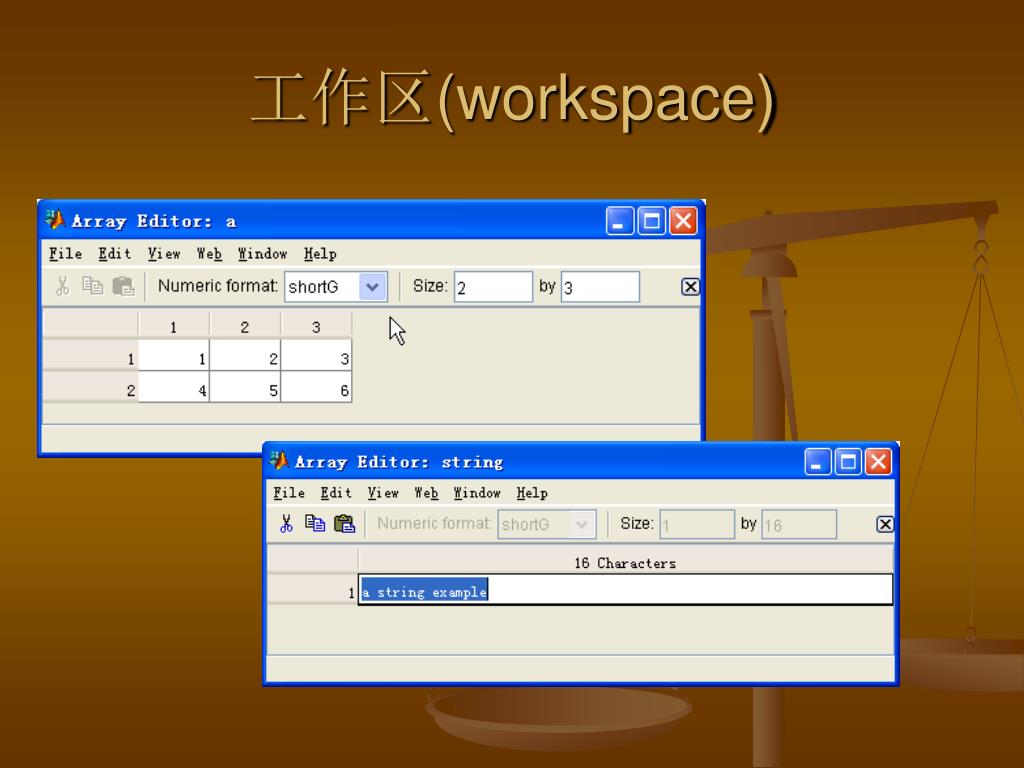Open Numeric format shortG dropdown in editor a
Screen dimensions: 1024x768
(372, 287)
